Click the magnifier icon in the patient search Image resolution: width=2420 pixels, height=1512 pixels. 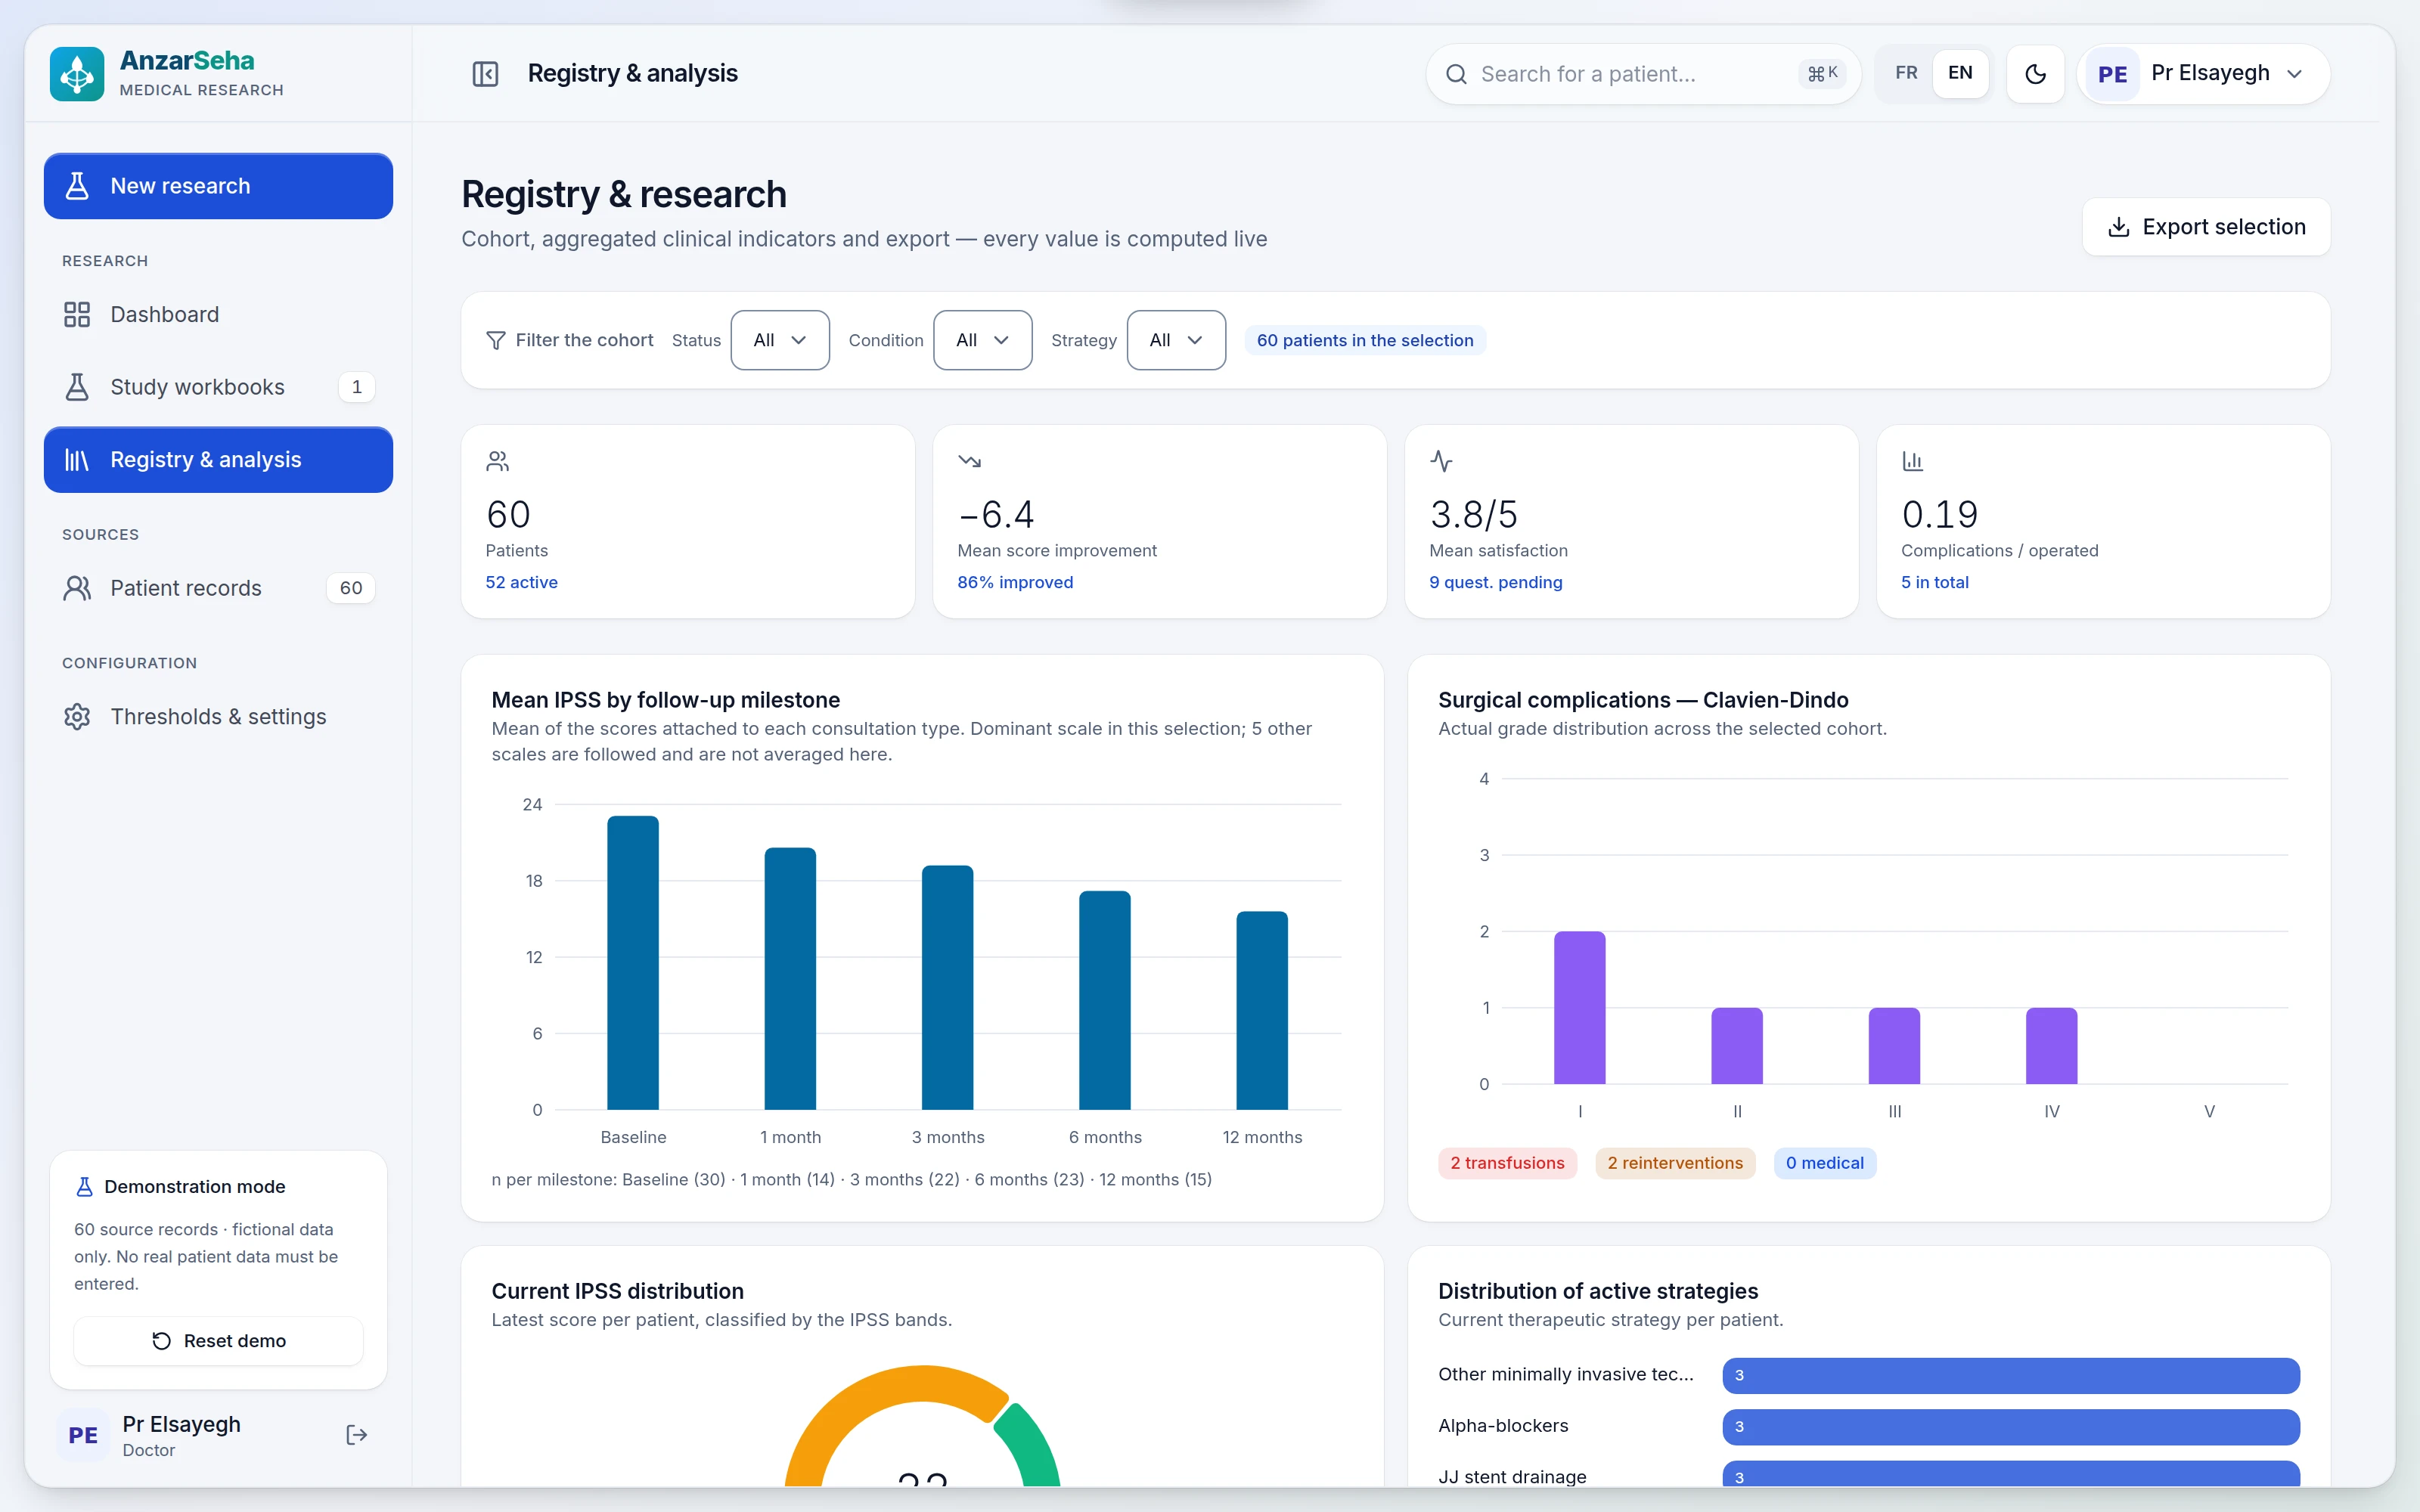click(x=1456, y=74)
